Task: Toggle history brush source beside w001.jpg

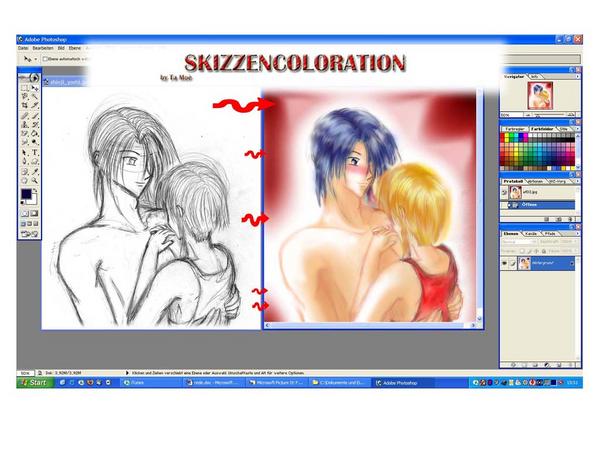Action: [x=505, y=192]
